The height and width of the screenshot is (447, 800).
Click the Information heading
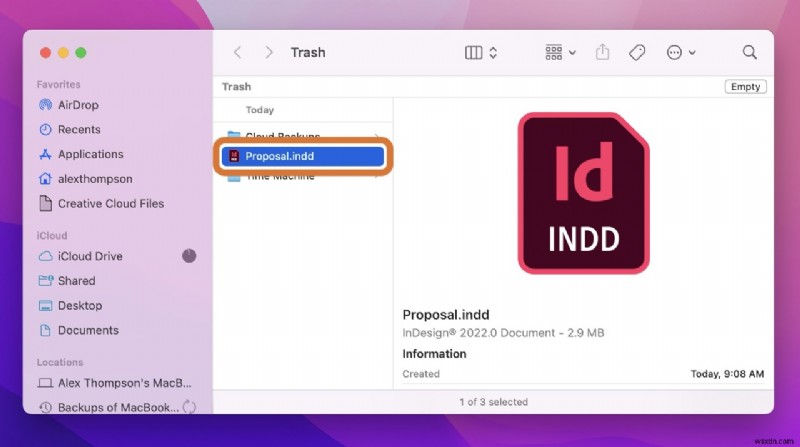[x=434, y=354]
